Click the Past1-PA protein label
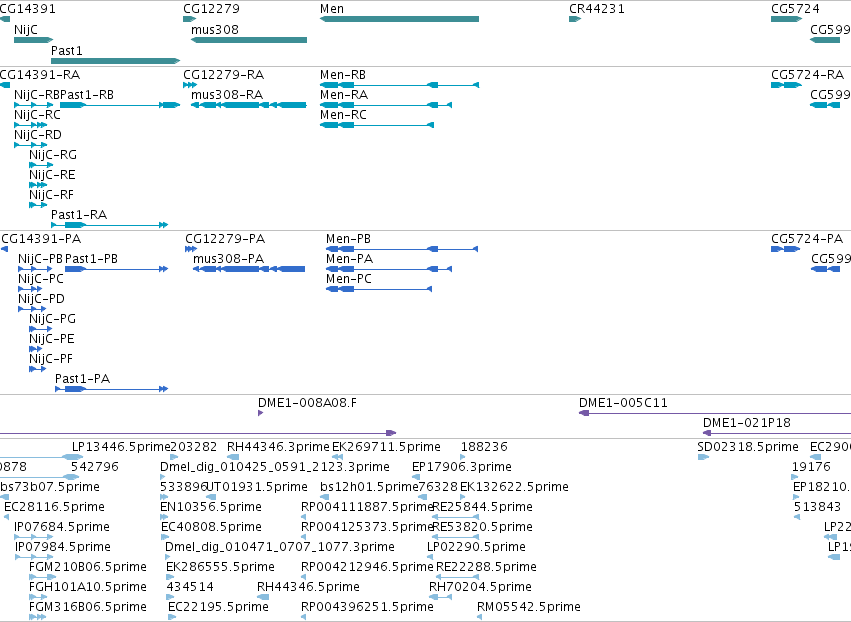 [x=82, y=379]
